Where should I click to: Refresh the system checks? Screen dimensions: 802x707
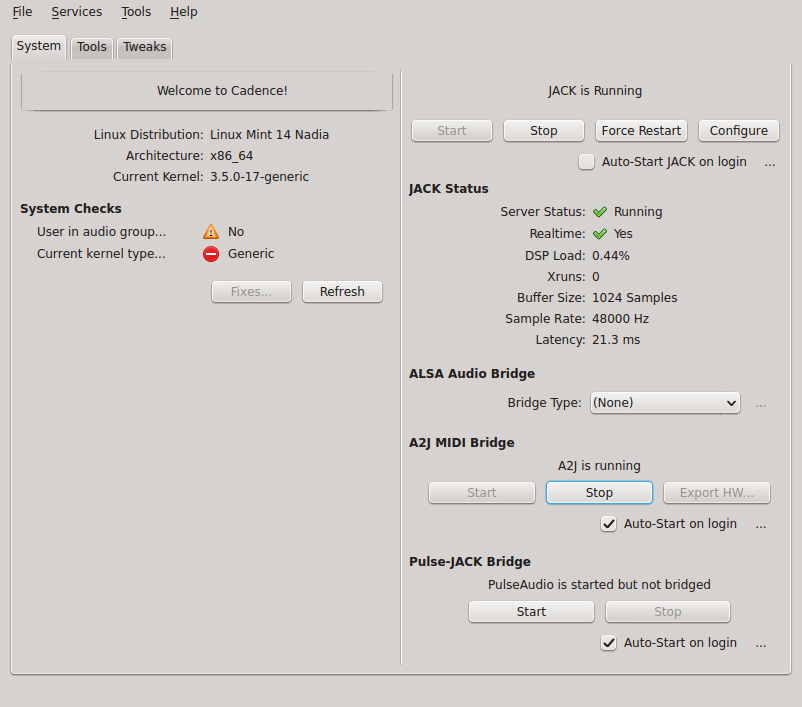(x=342, y=292)
